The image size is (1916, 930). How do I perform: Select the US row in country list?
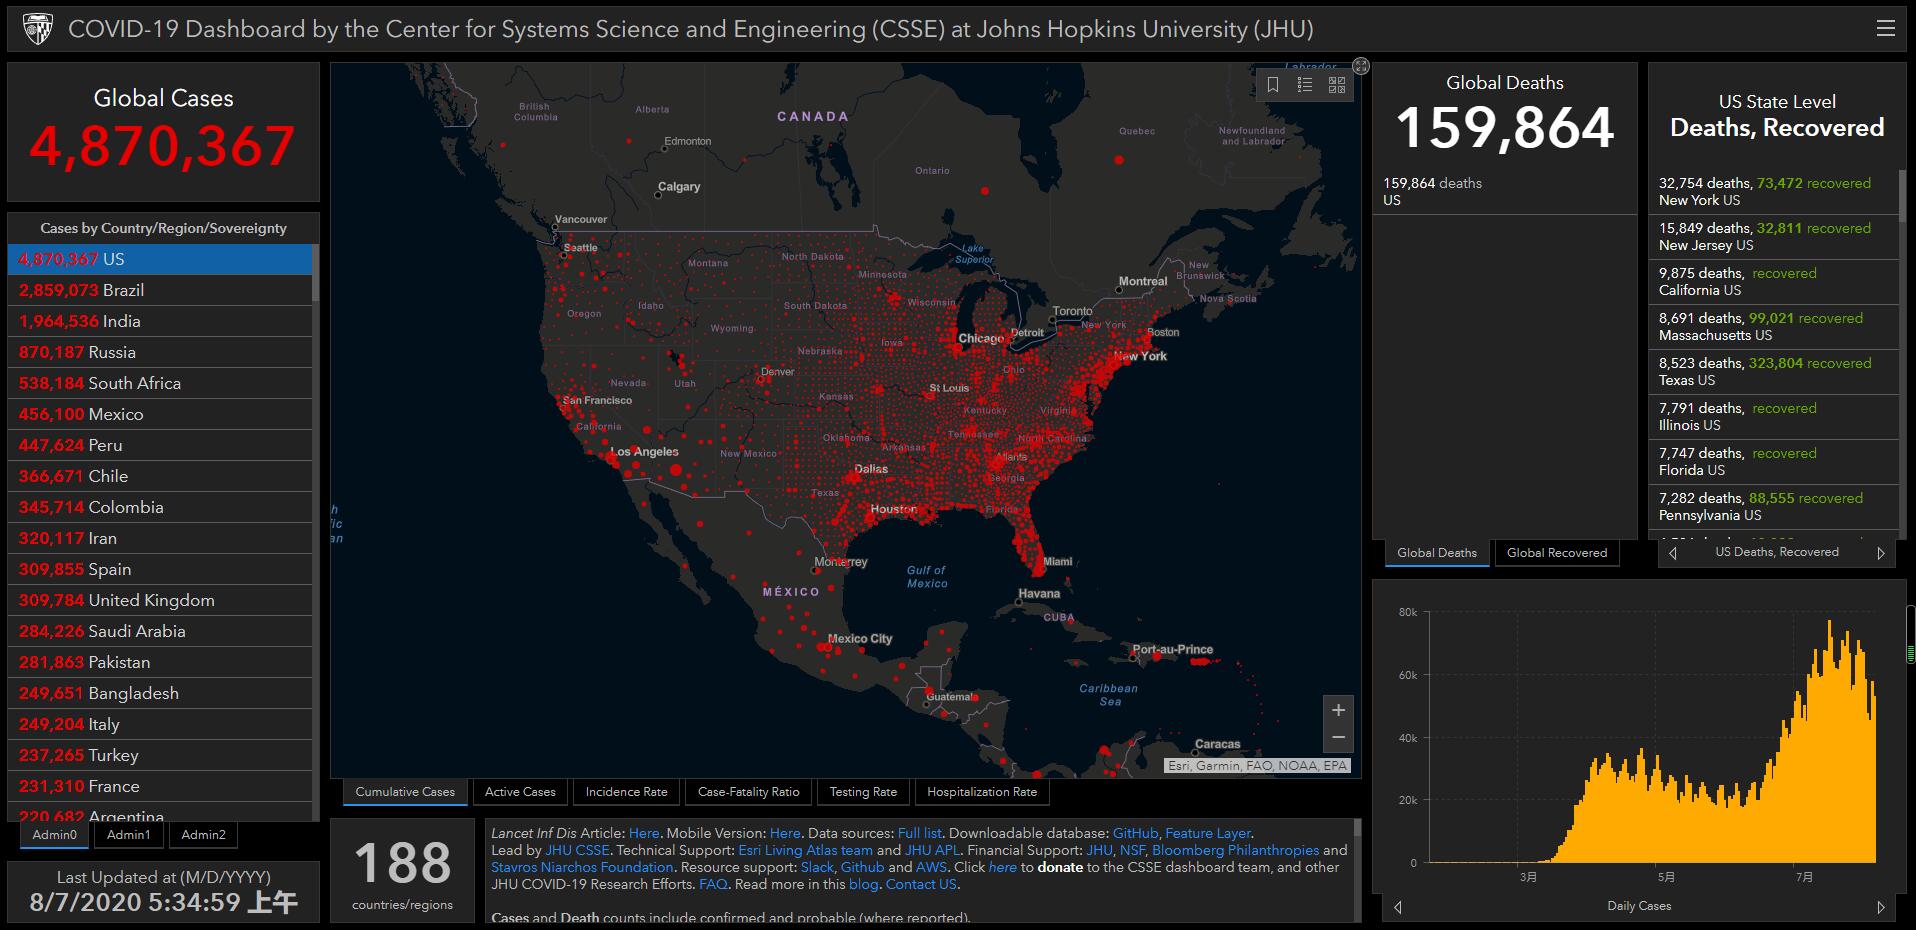160,259
